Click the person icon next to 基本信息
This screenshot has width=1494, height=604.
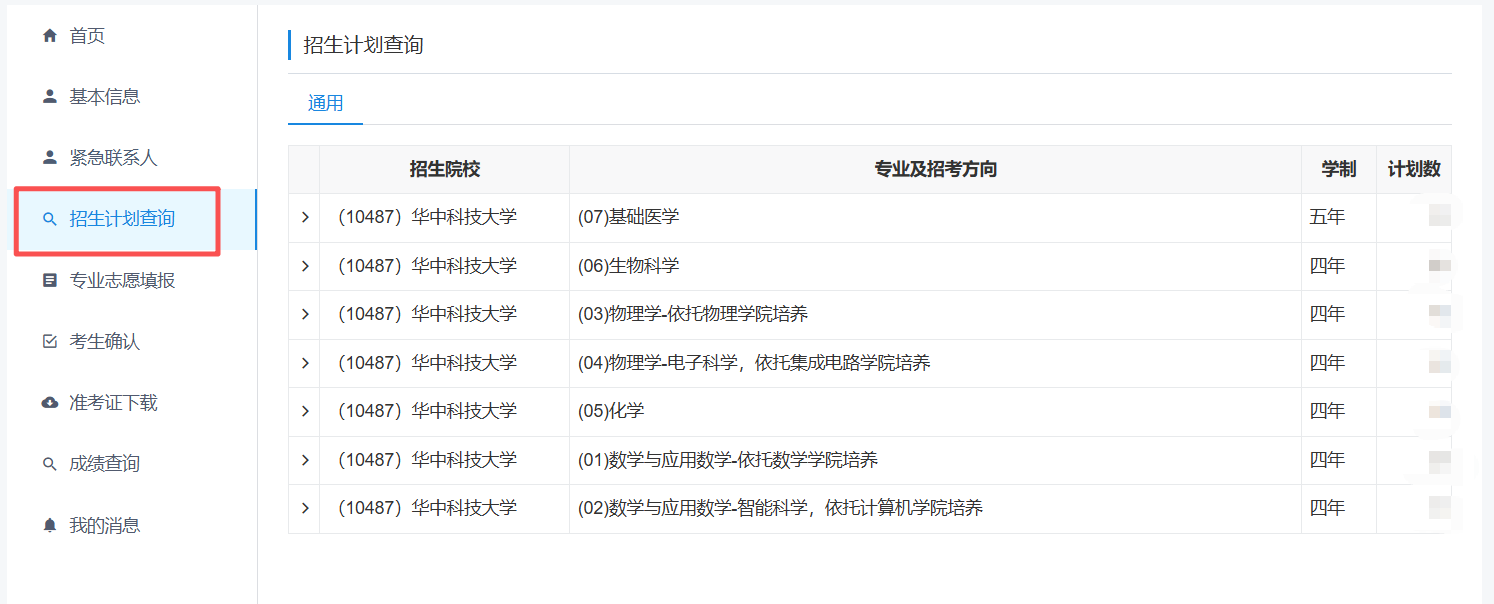pos(50,97)
